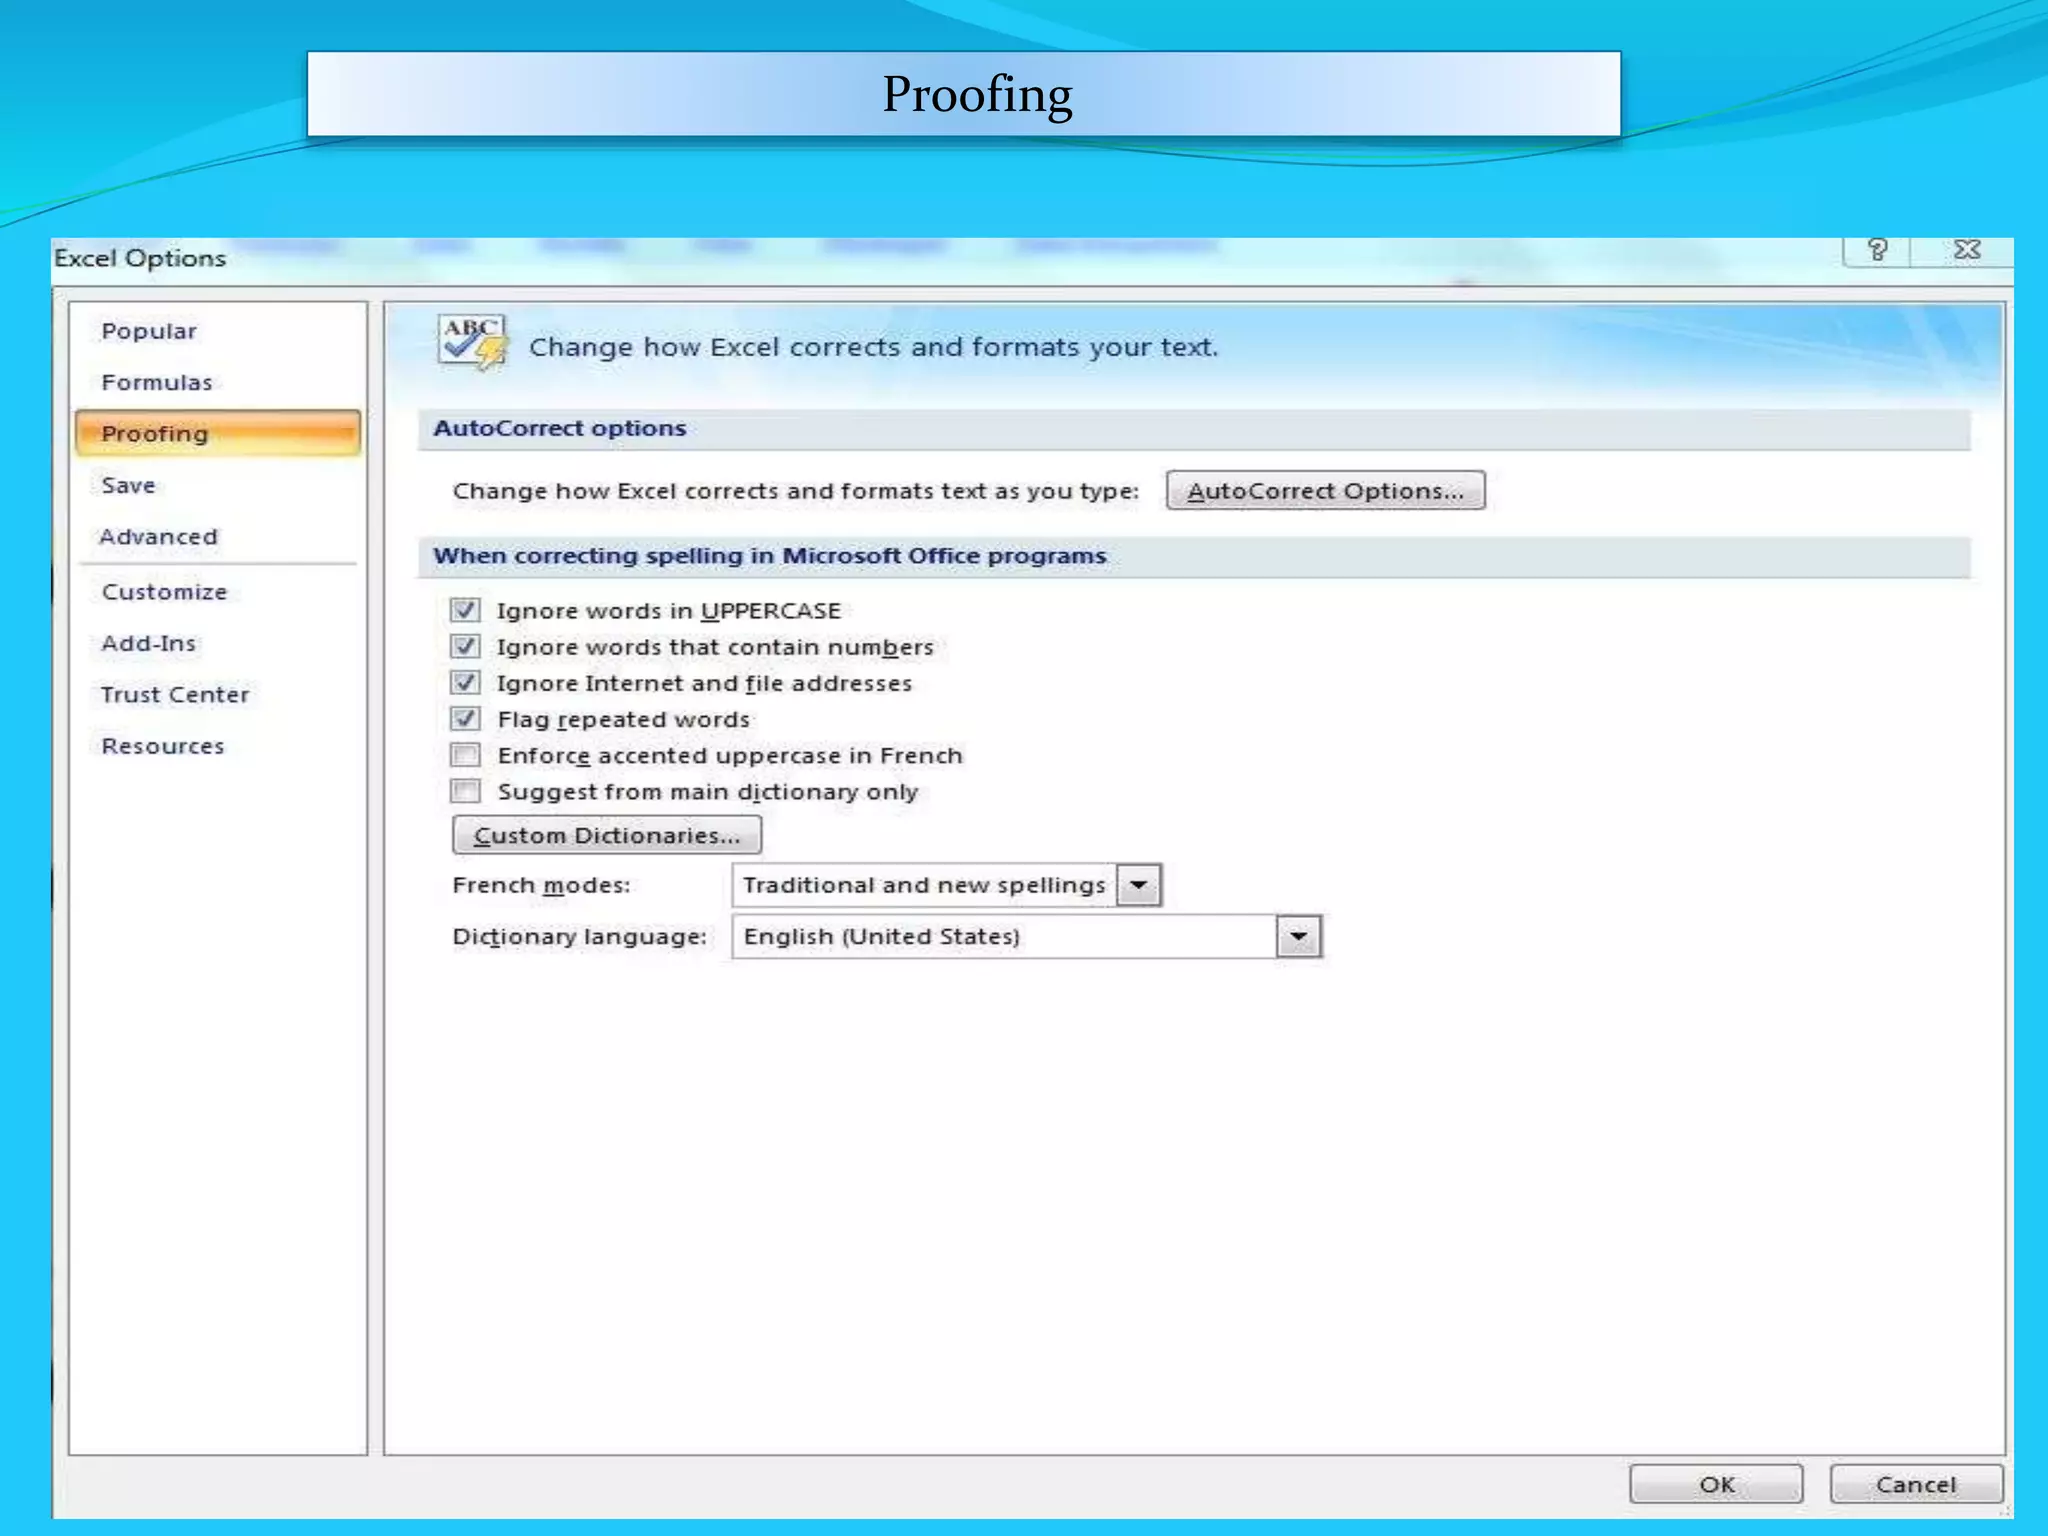Click Custom Dictionaries button

pyautogui.click(x=606, y=835)
